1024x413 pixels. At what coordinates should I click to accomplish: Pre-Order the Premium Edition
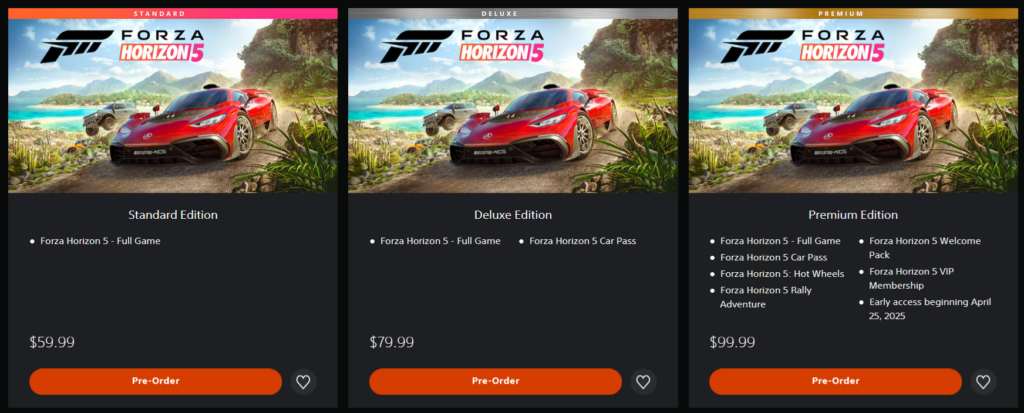pos(835,382)
